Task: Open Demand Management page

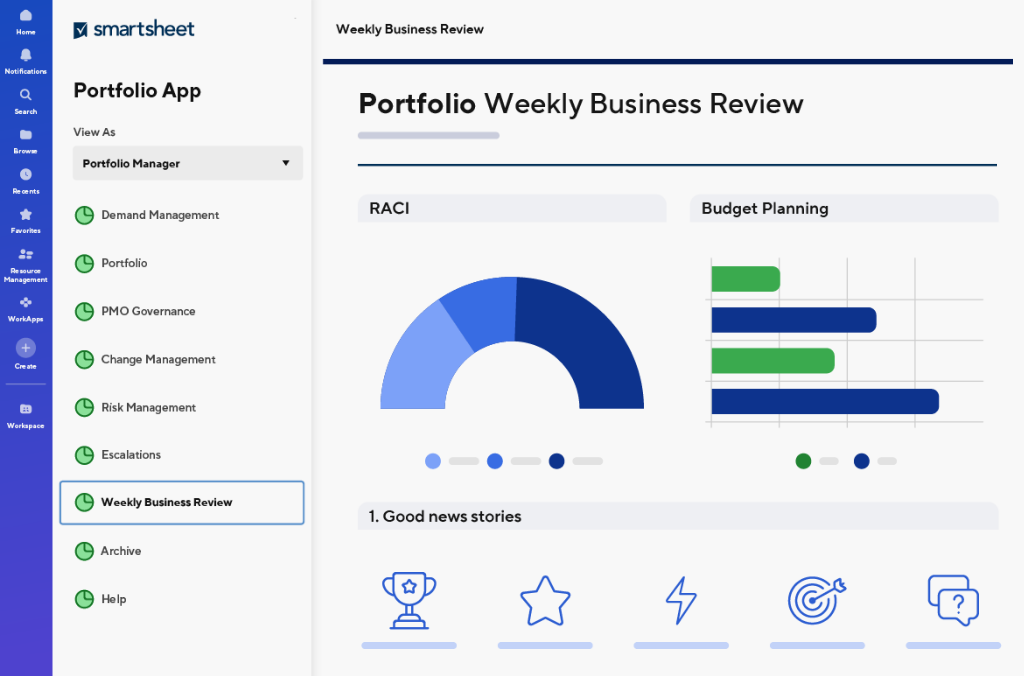Action: coord(160,215)
